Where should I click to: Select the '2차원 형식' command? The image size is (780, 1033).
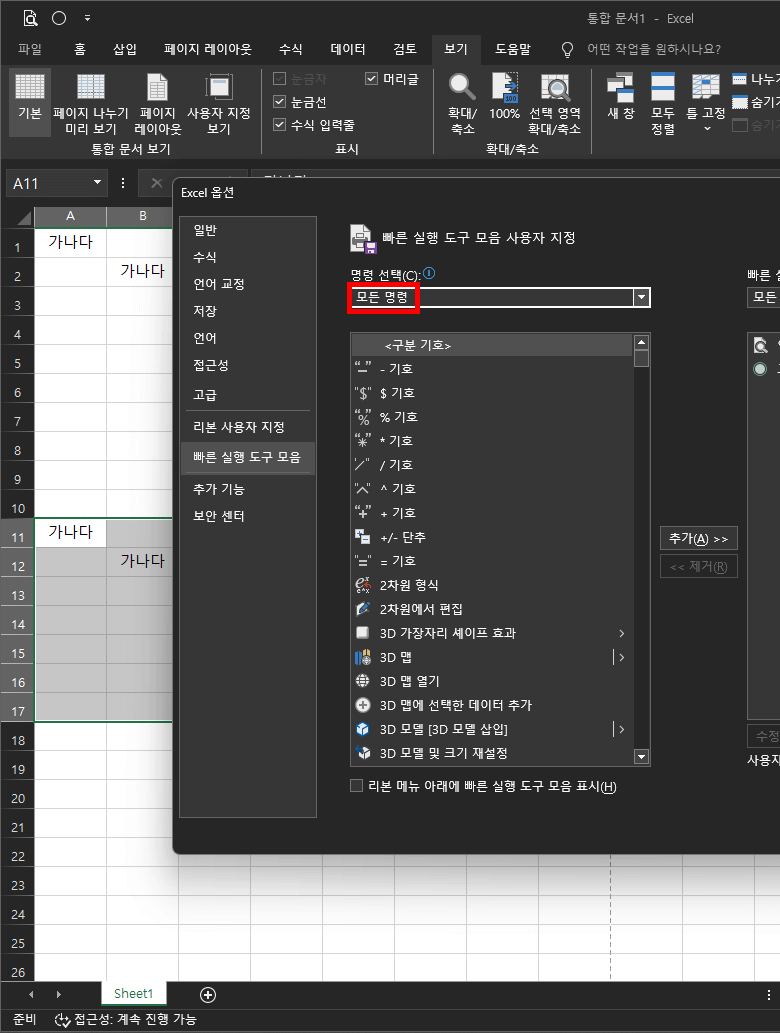(x=492, y=585)
